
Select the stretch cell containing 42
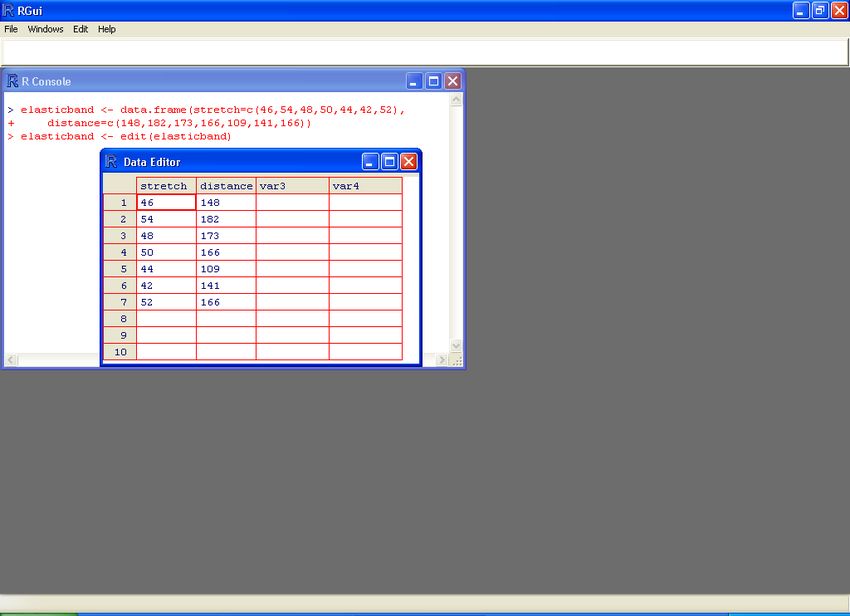[166, 286]
